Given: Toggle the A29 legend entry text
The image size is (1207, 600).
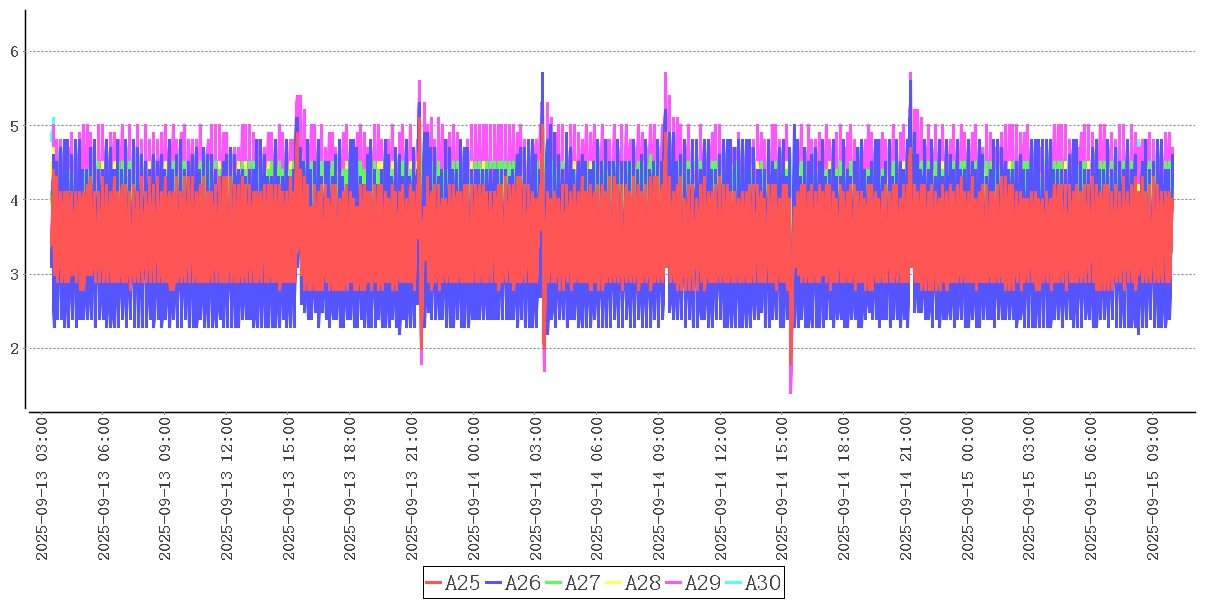Looking at the screenshot, I should coord(702,583).
